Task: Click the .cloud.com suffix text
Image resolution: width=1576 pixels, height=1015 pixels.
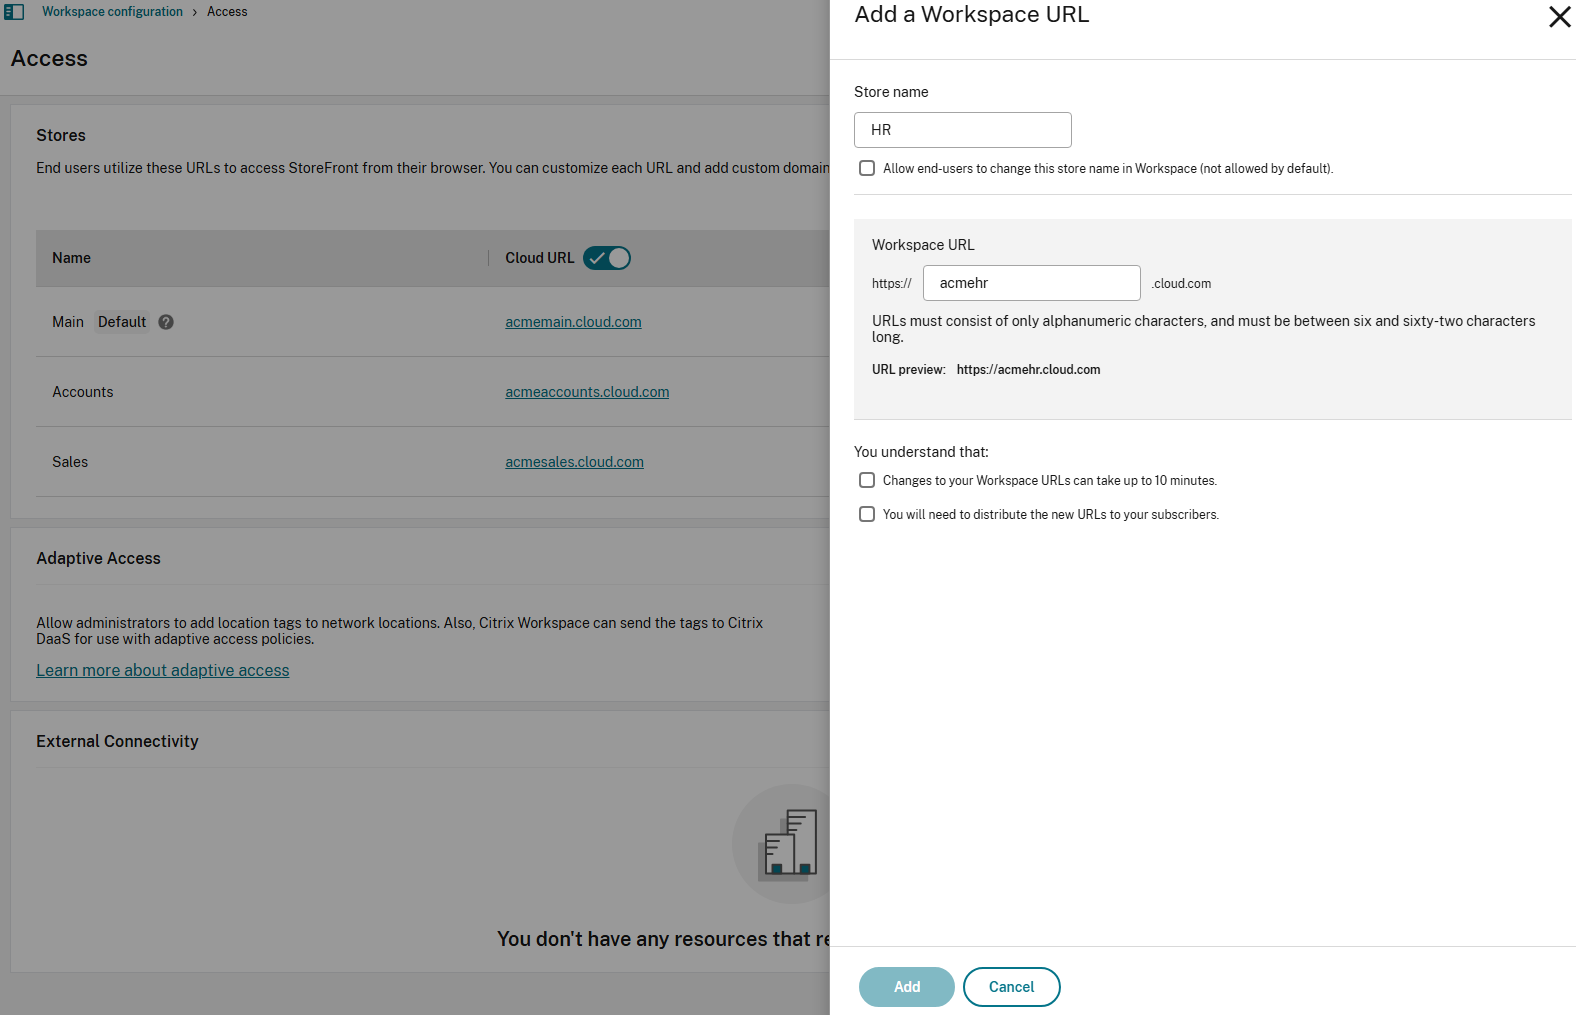Action: click(1181, 284)
